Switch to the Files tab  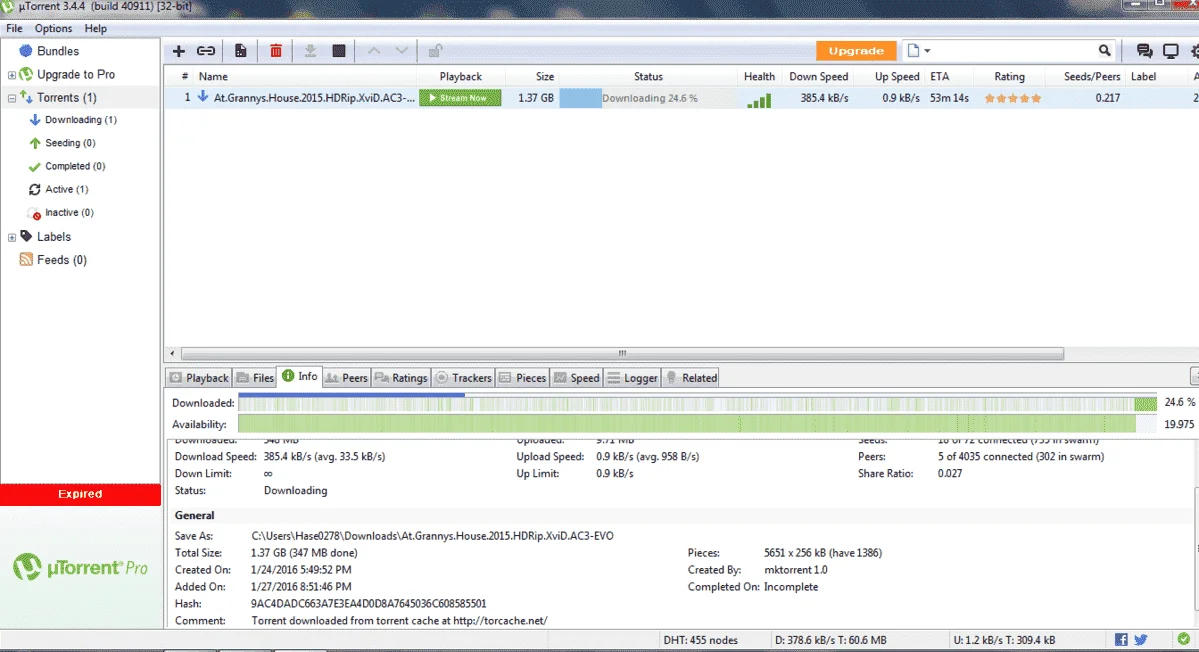coord(255,378)
